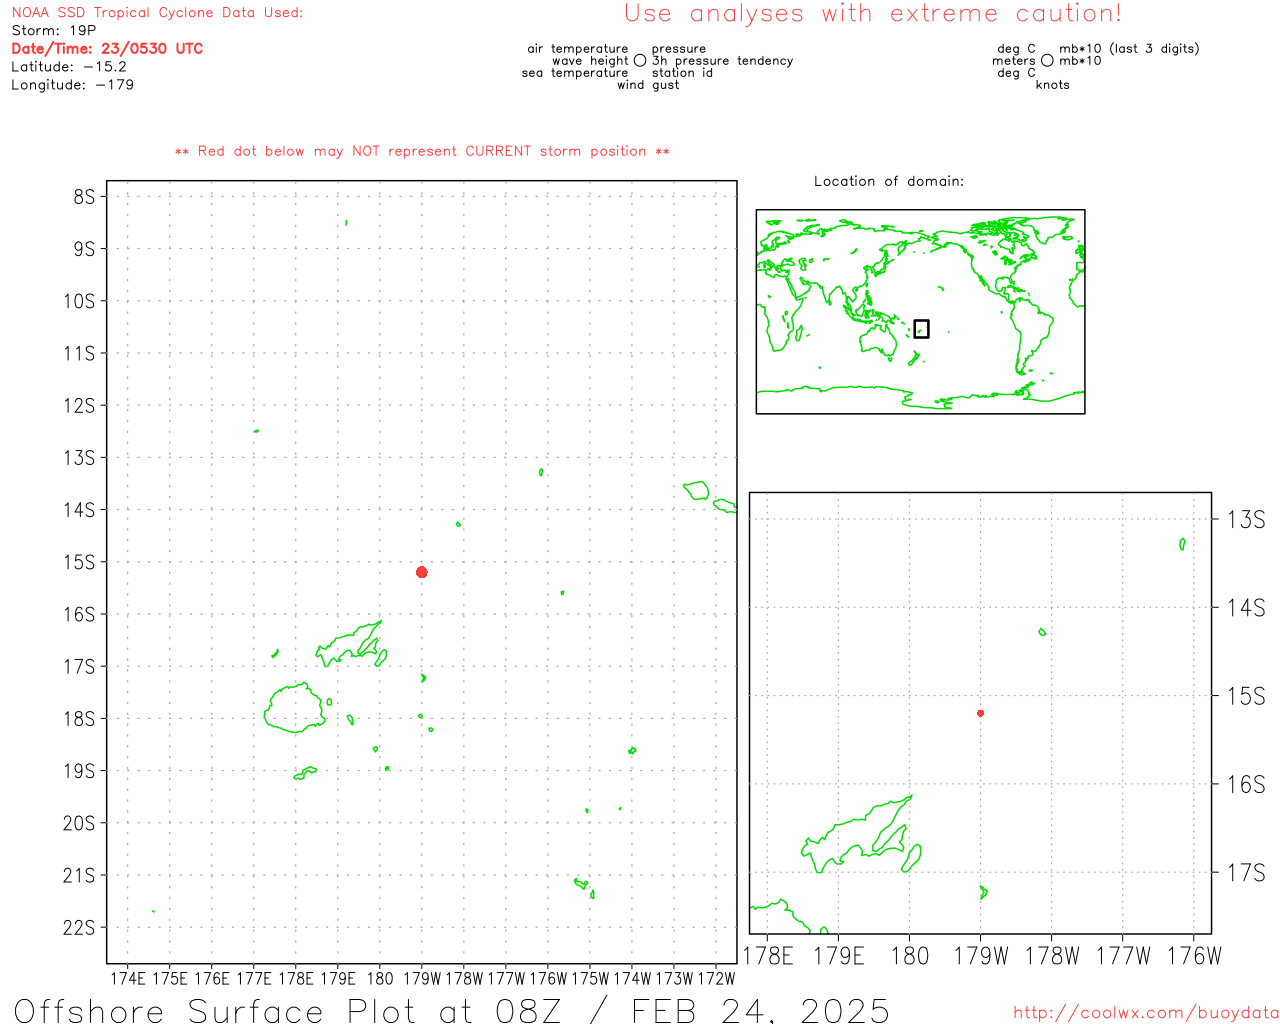Click the station legend circle near 'wave height'
The width and height of the screenshot is (1280, 1024).
[640, 61]
